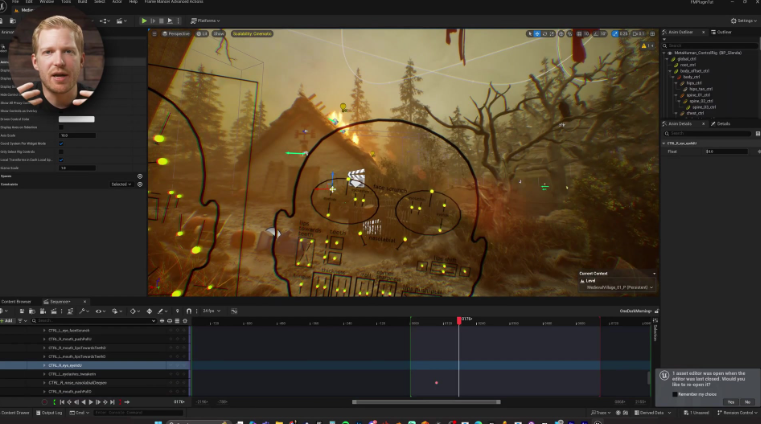The height and width of the screenshot is (424, 761).
Task: Click the Sequencer horizontal timeline scrollbar
Action: 426,402
